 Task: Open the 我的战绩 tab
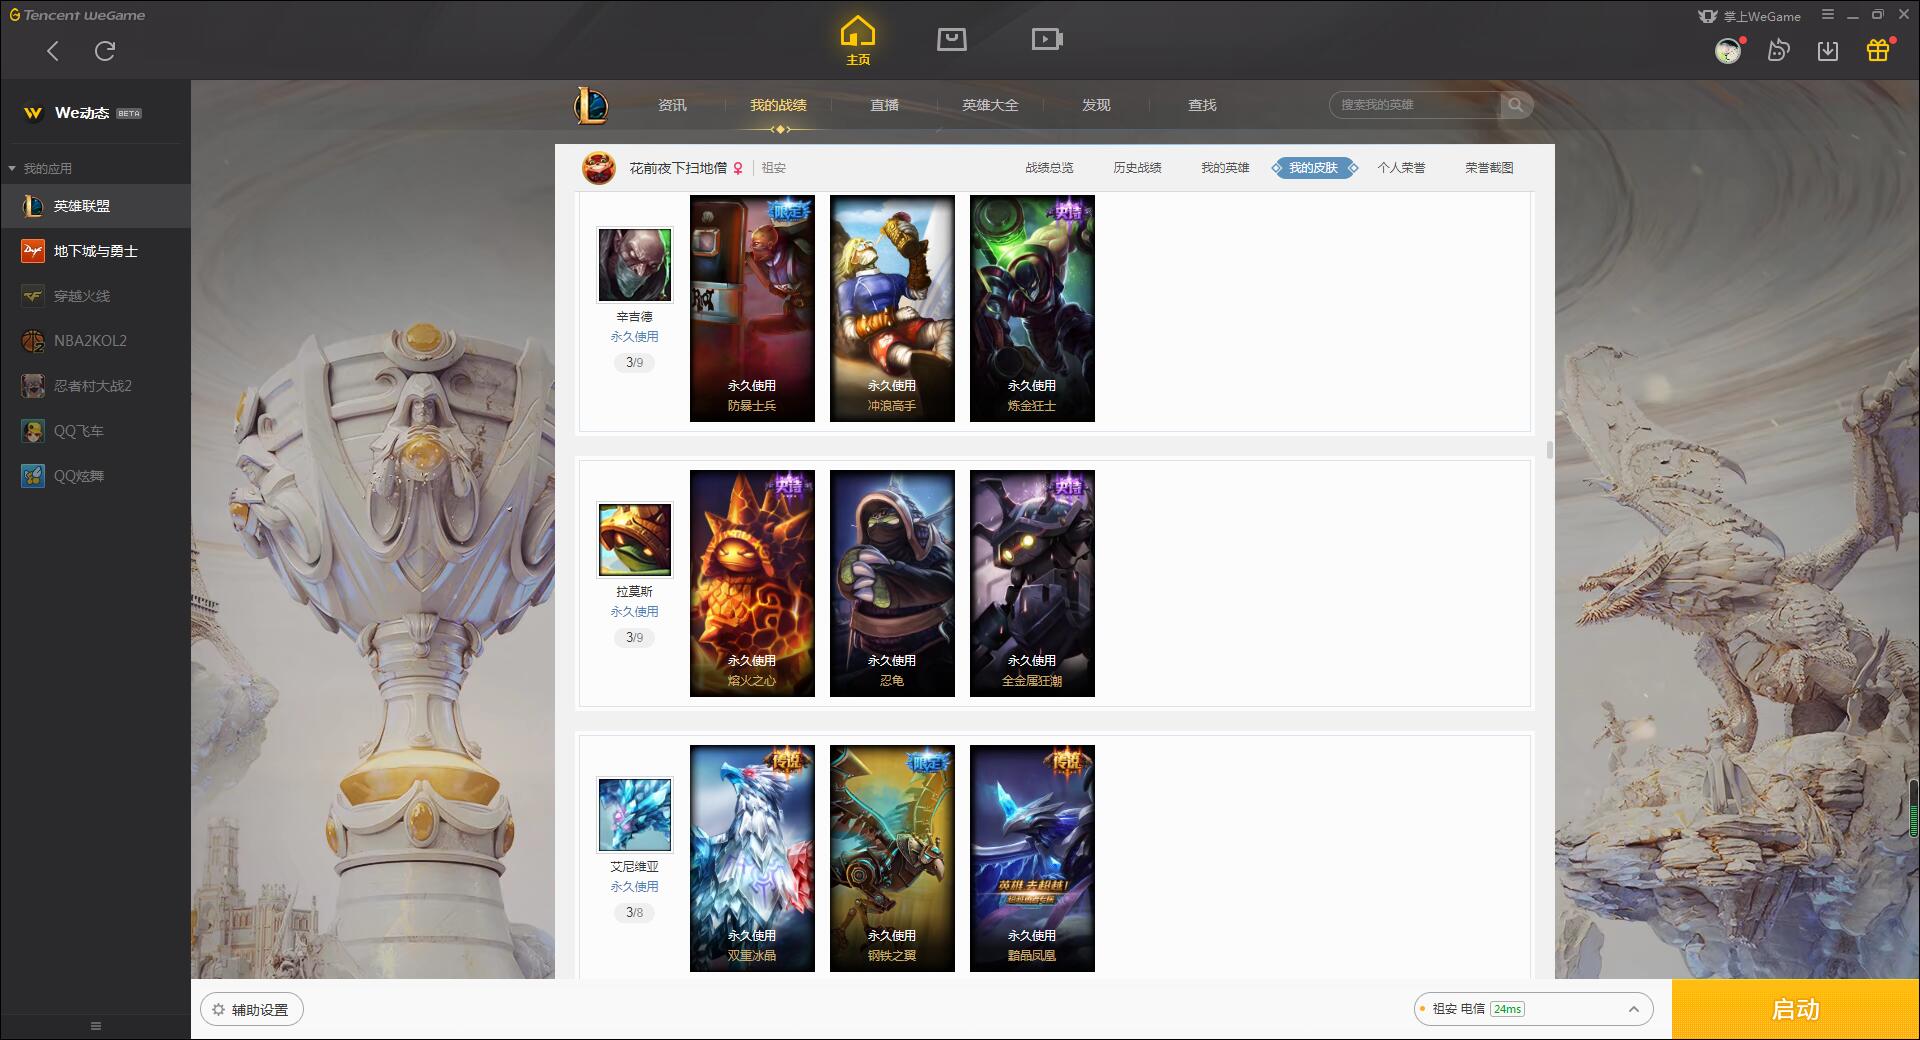[x=778, y=105]
